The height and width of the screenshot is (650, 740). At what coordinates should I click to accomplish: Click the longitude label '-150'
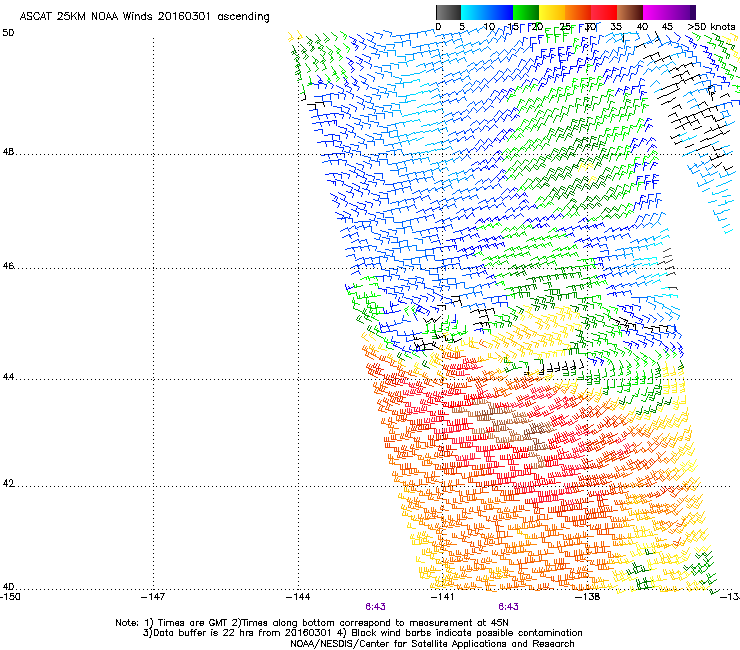tap(10, 597)
